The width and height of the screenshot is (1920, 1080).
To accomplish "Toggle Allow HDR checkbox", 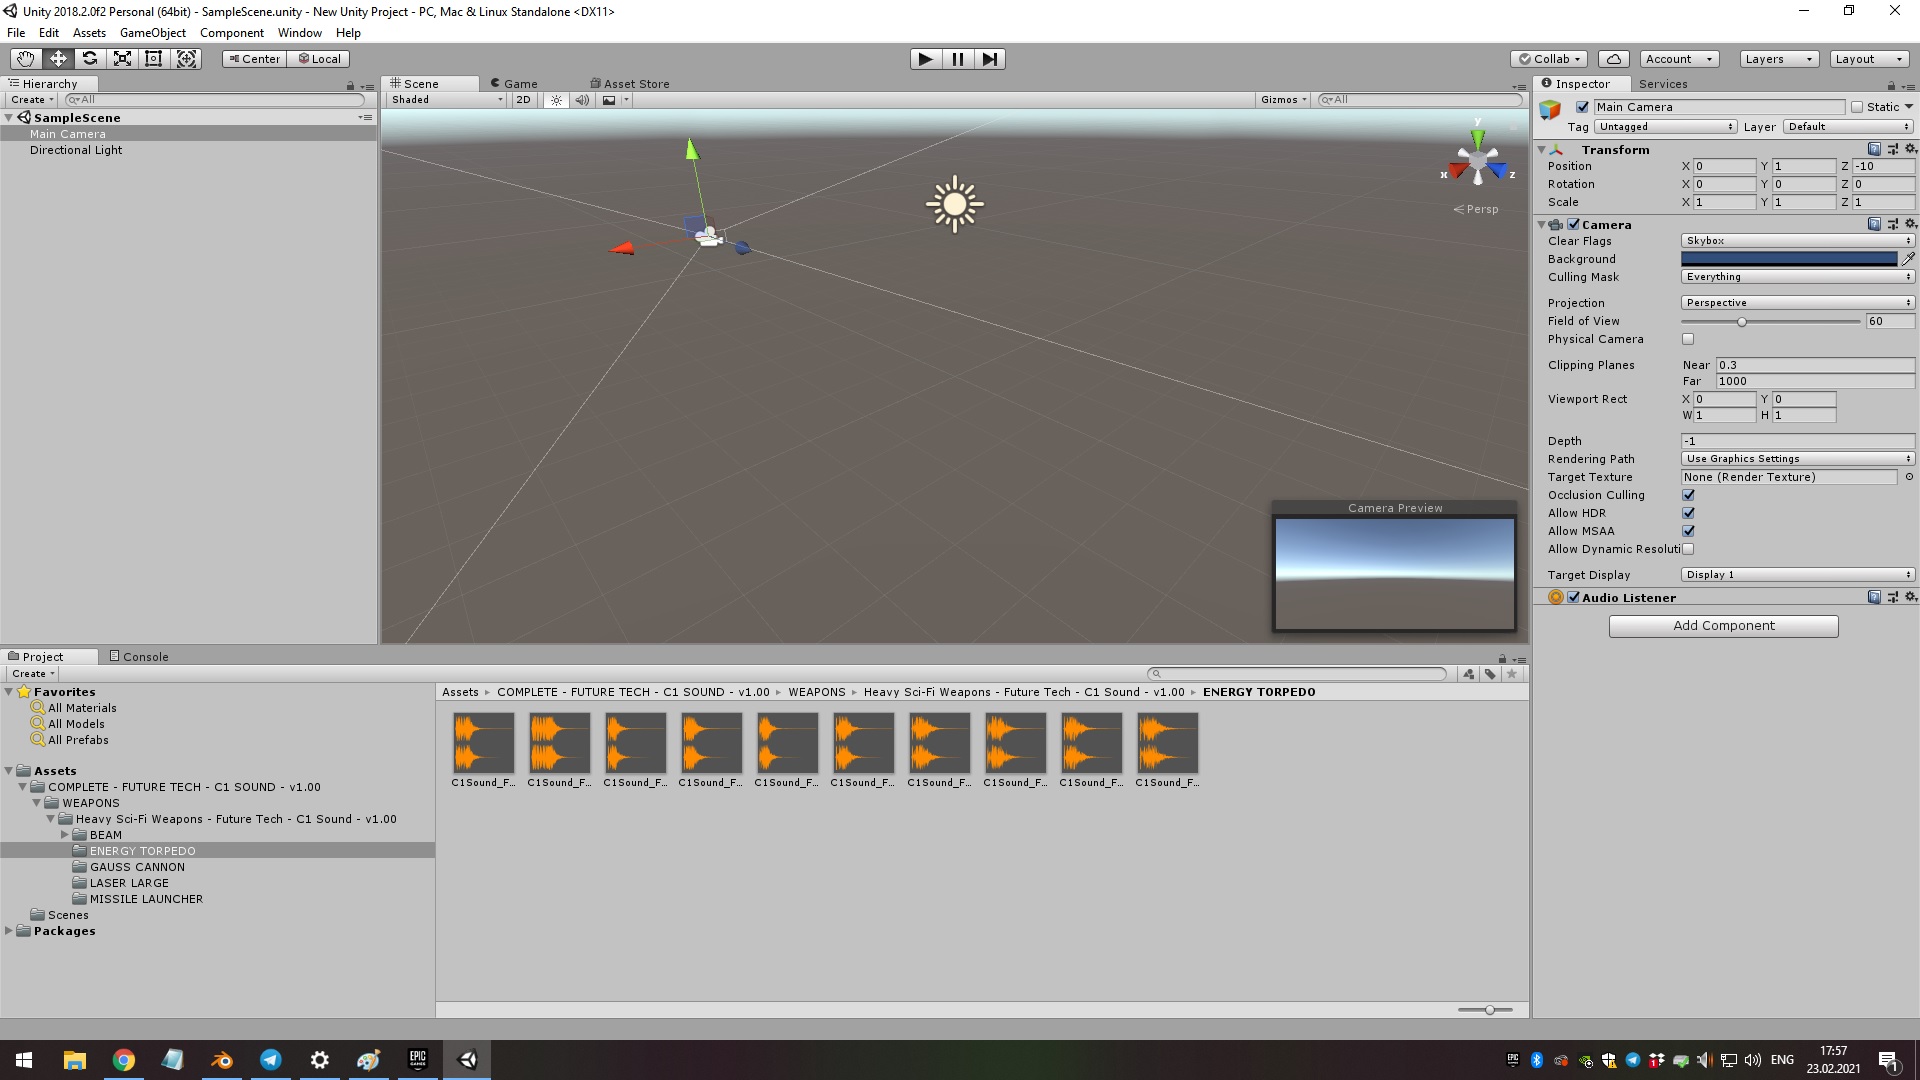I will (x=1688, y=513).
